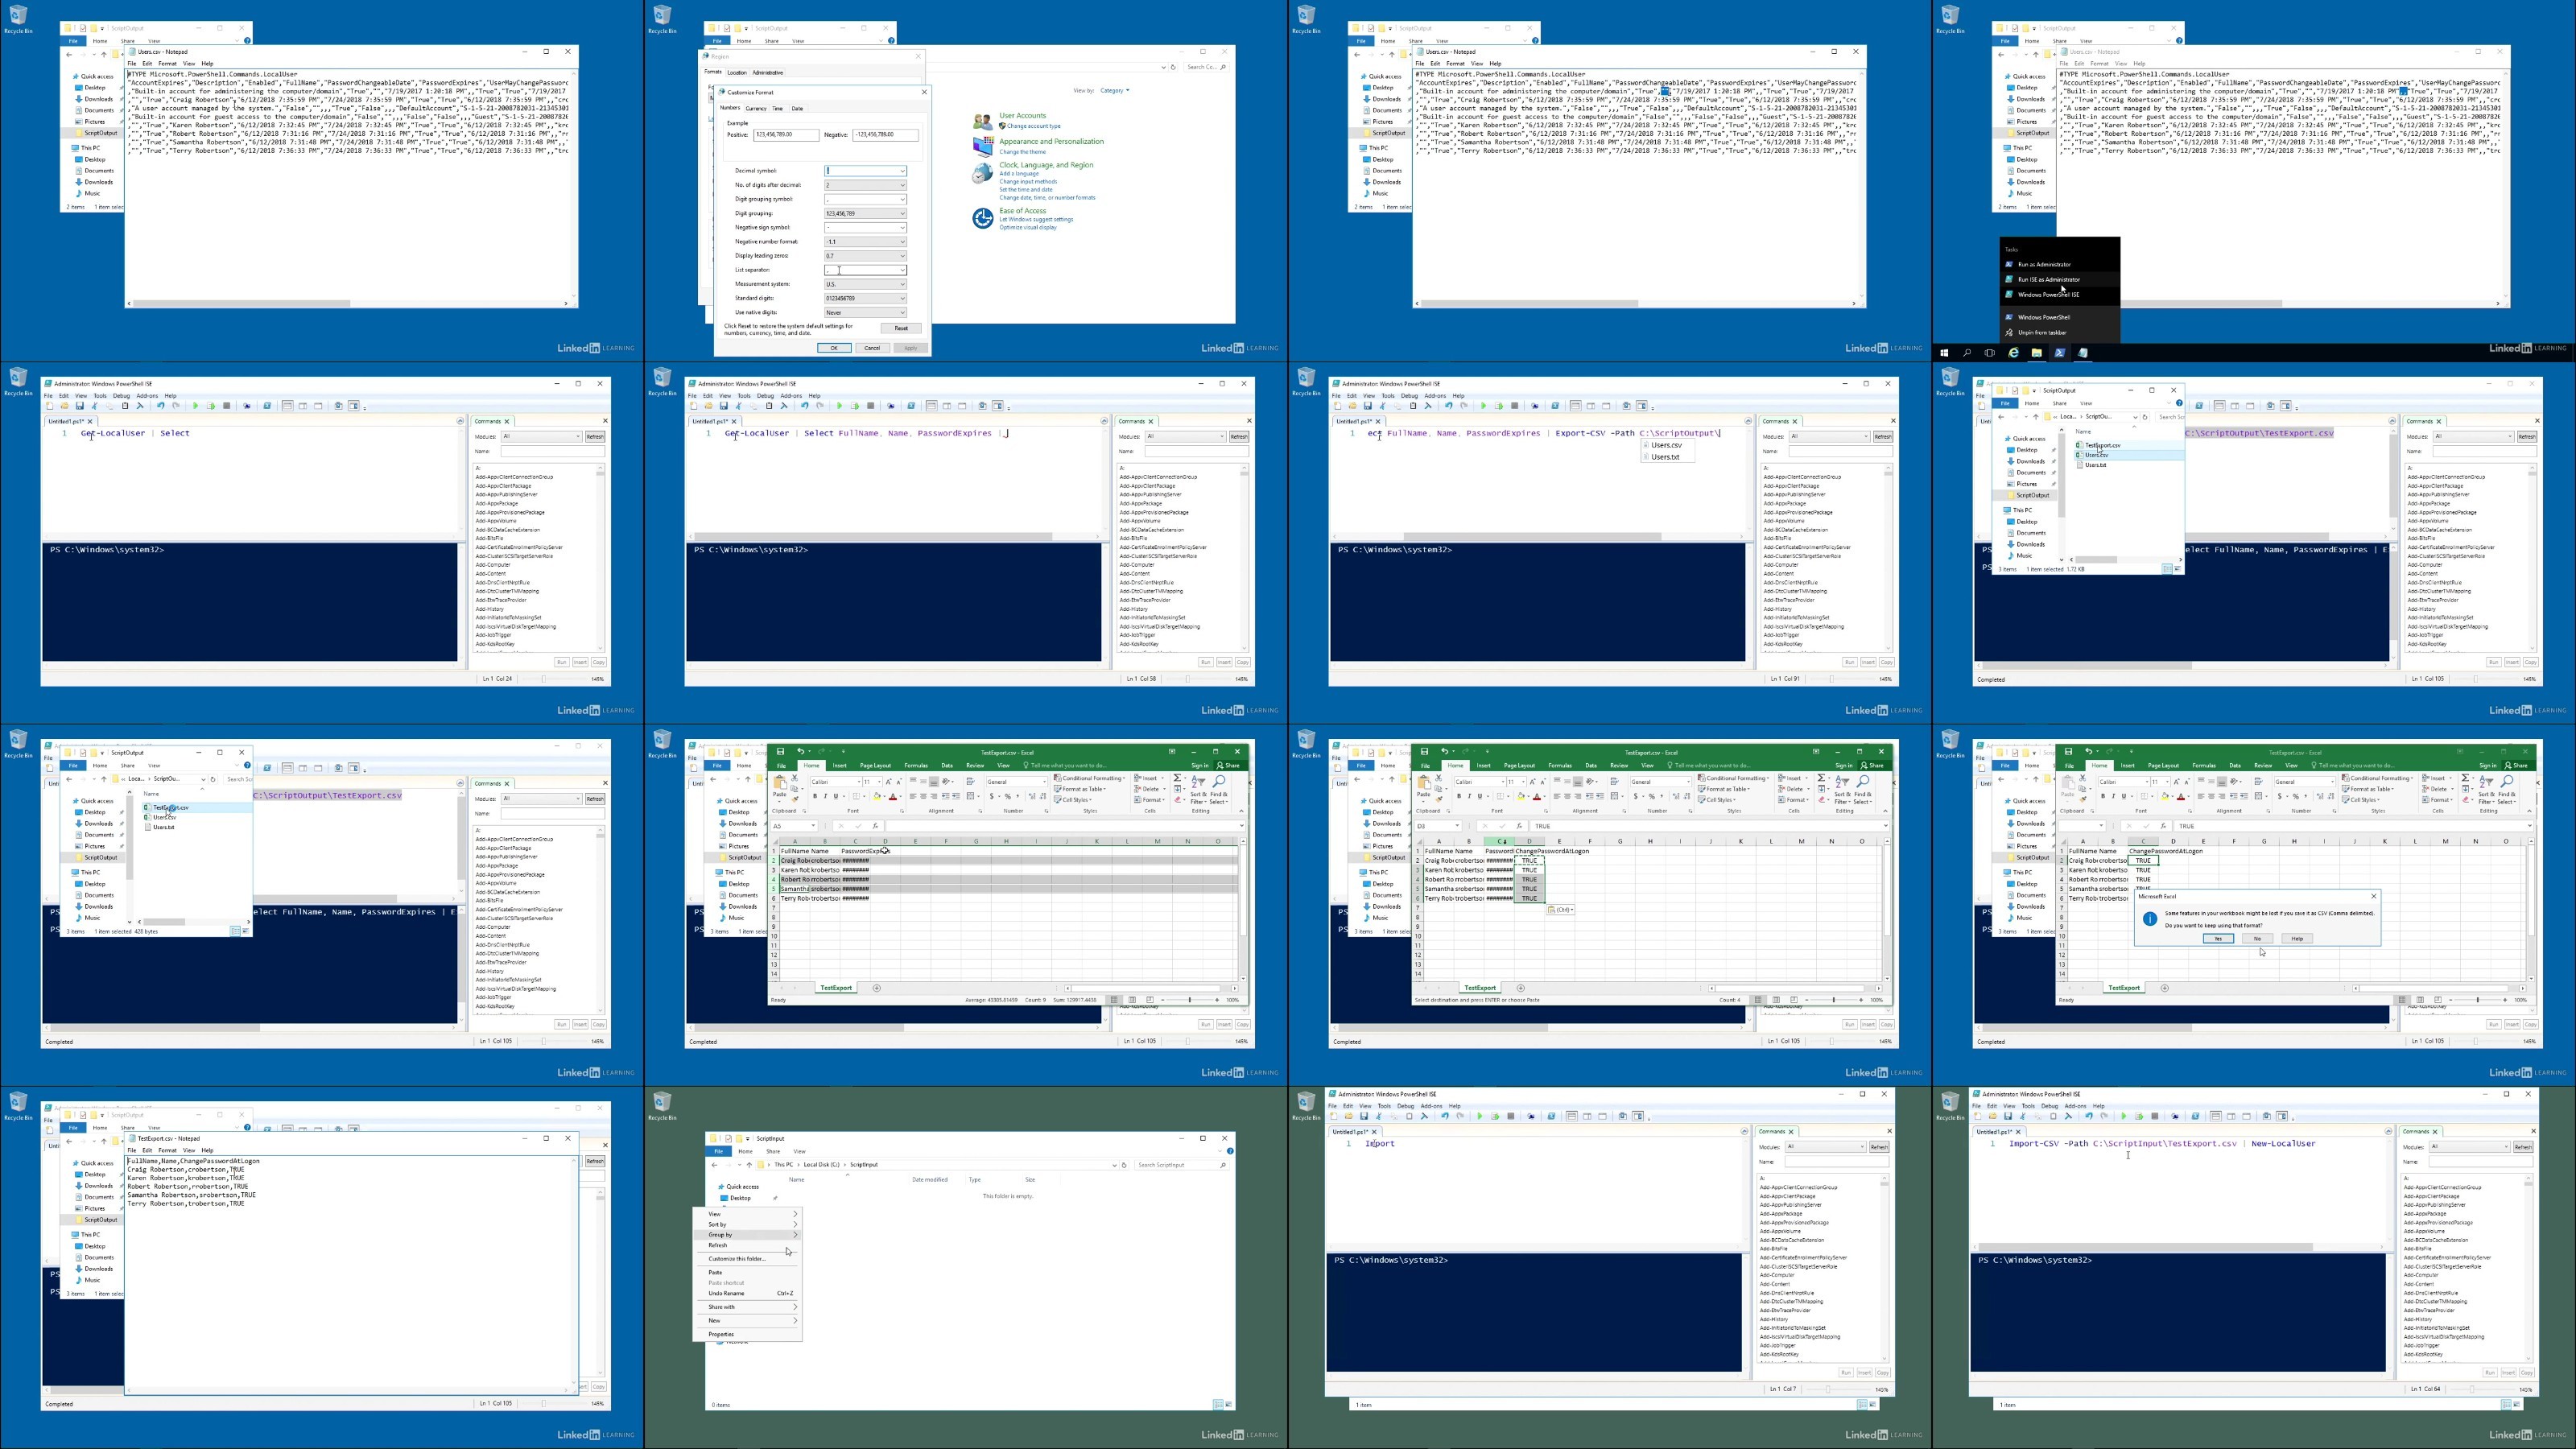Pick Users.txt in the ISE IntelliSense popup
This screenshot has height=1449, width=2576.
click(1669, 457)
